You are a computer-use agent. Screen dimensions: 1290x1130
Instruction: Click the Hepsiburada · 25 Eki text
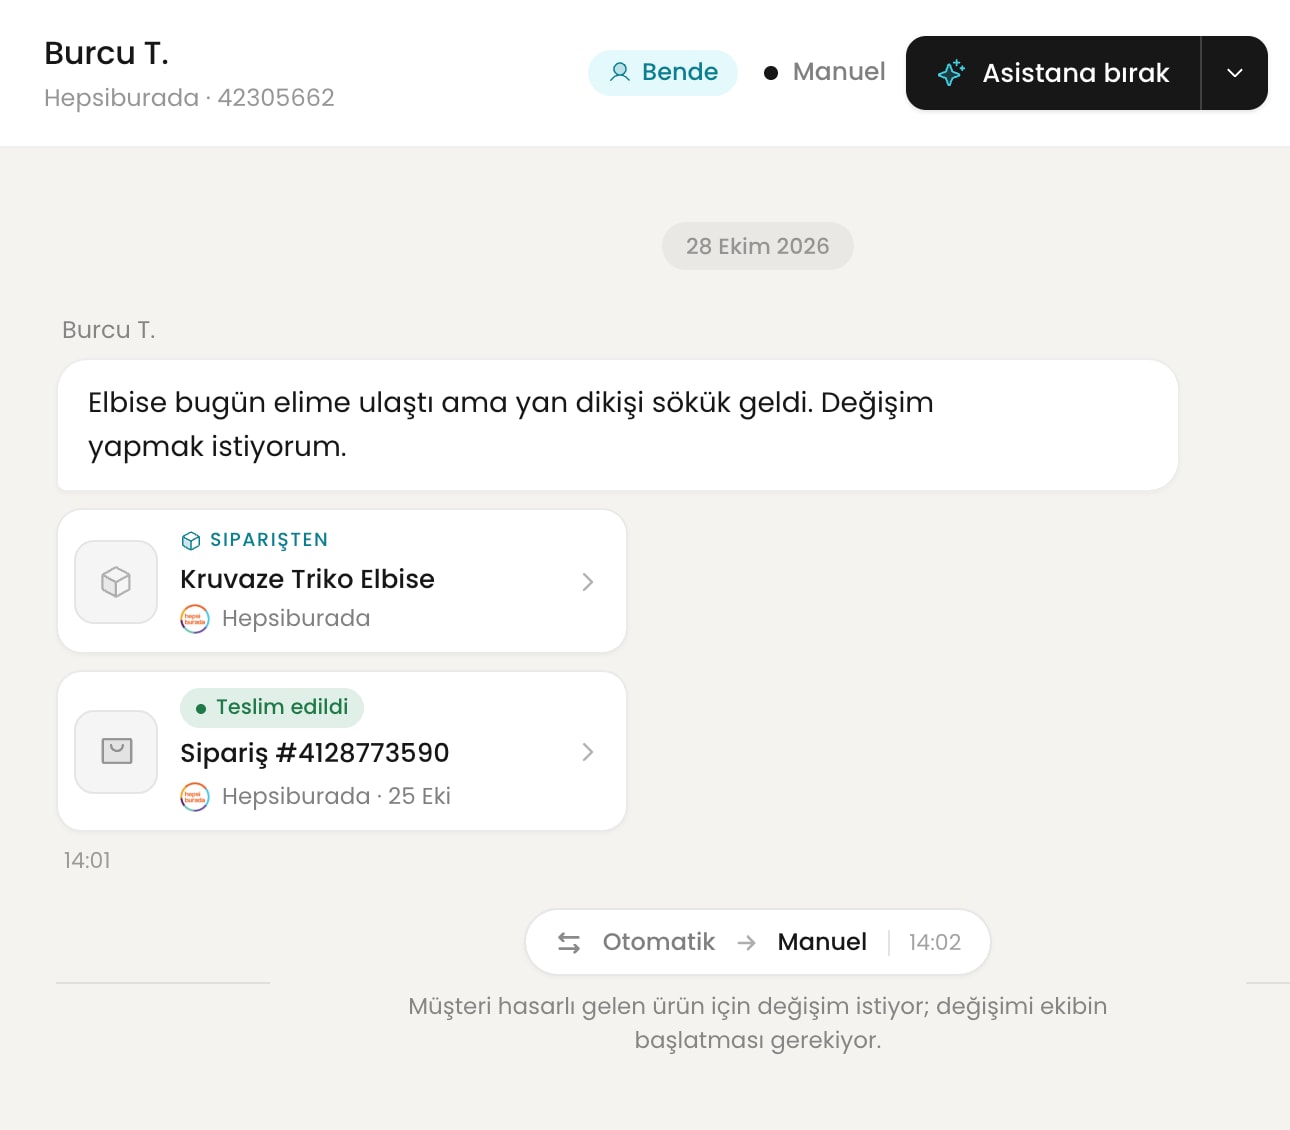[336, 796]
